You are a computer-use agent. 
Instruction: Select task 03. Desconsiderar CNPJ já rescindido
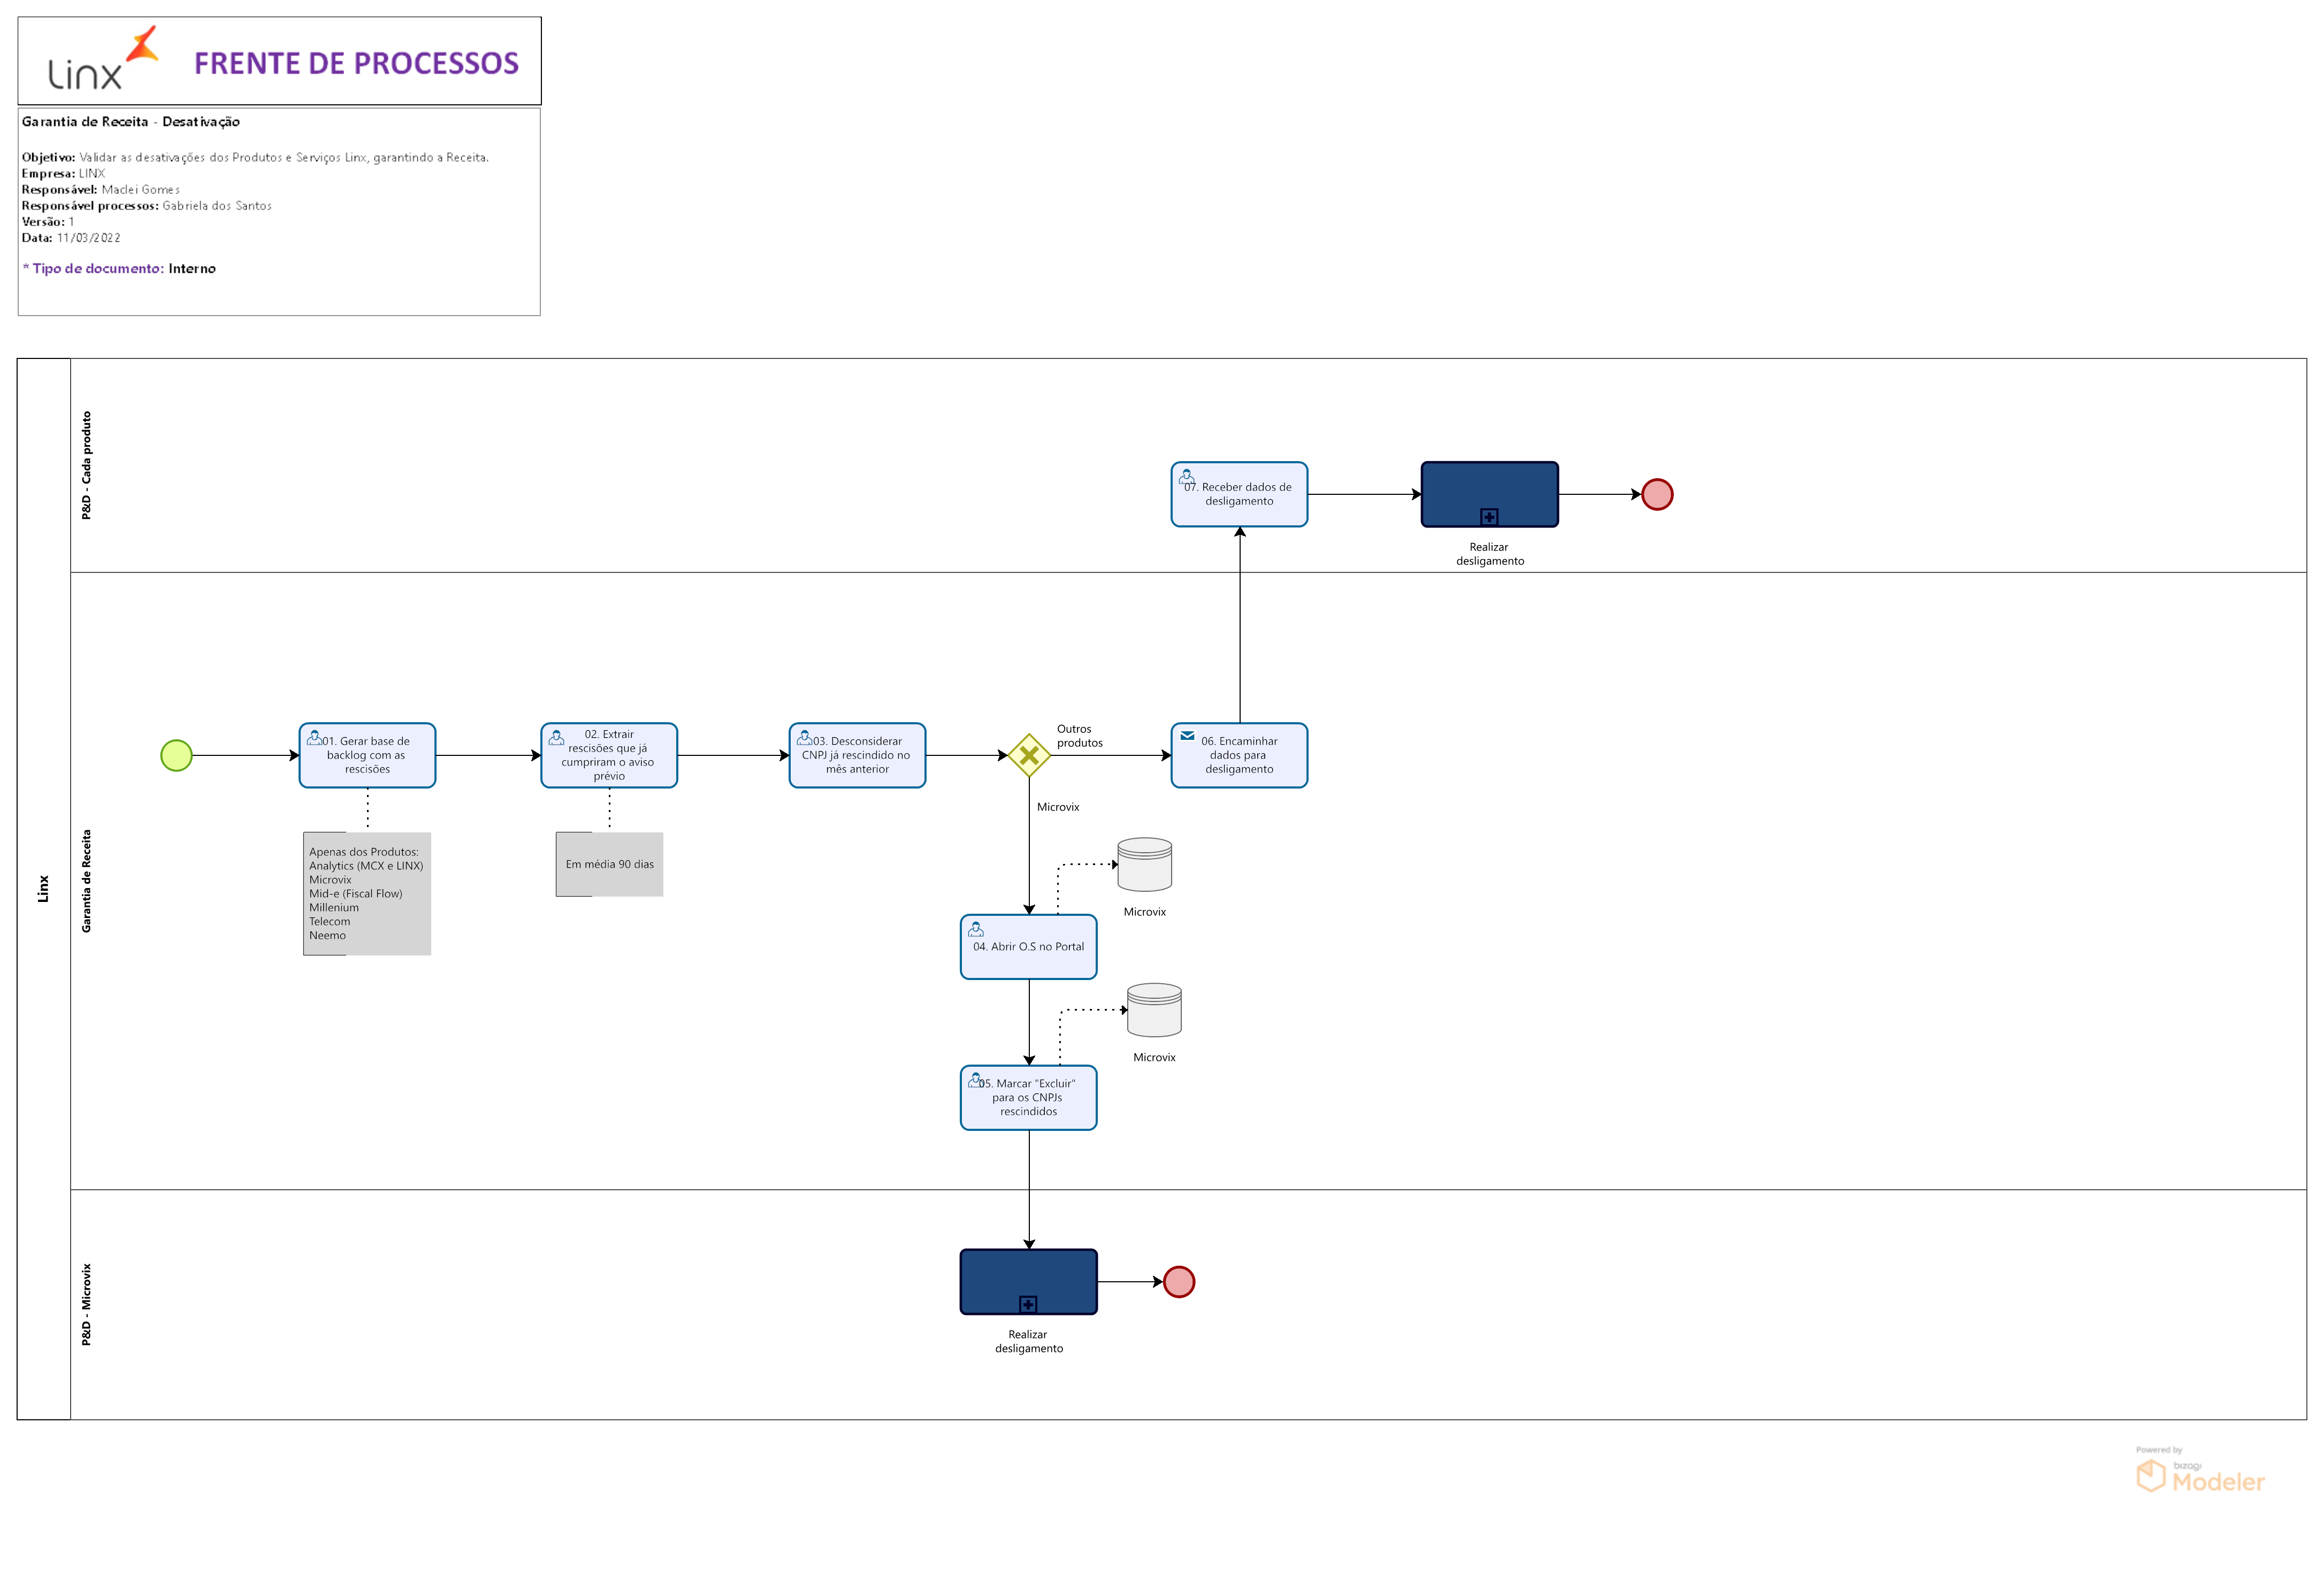pyautogui.click(x=857, y=756)
